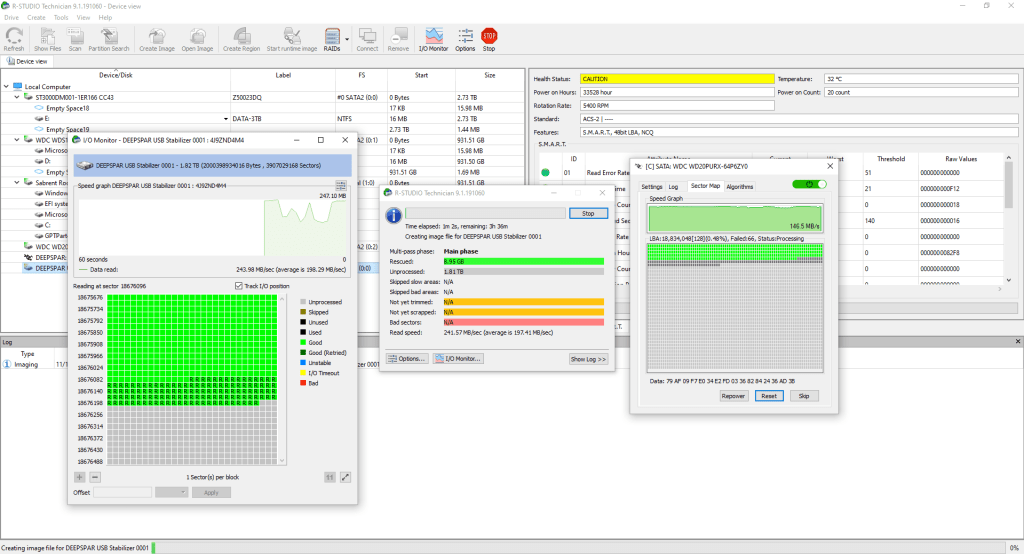Click the RAIDs toolbar icon

(332, 38)
